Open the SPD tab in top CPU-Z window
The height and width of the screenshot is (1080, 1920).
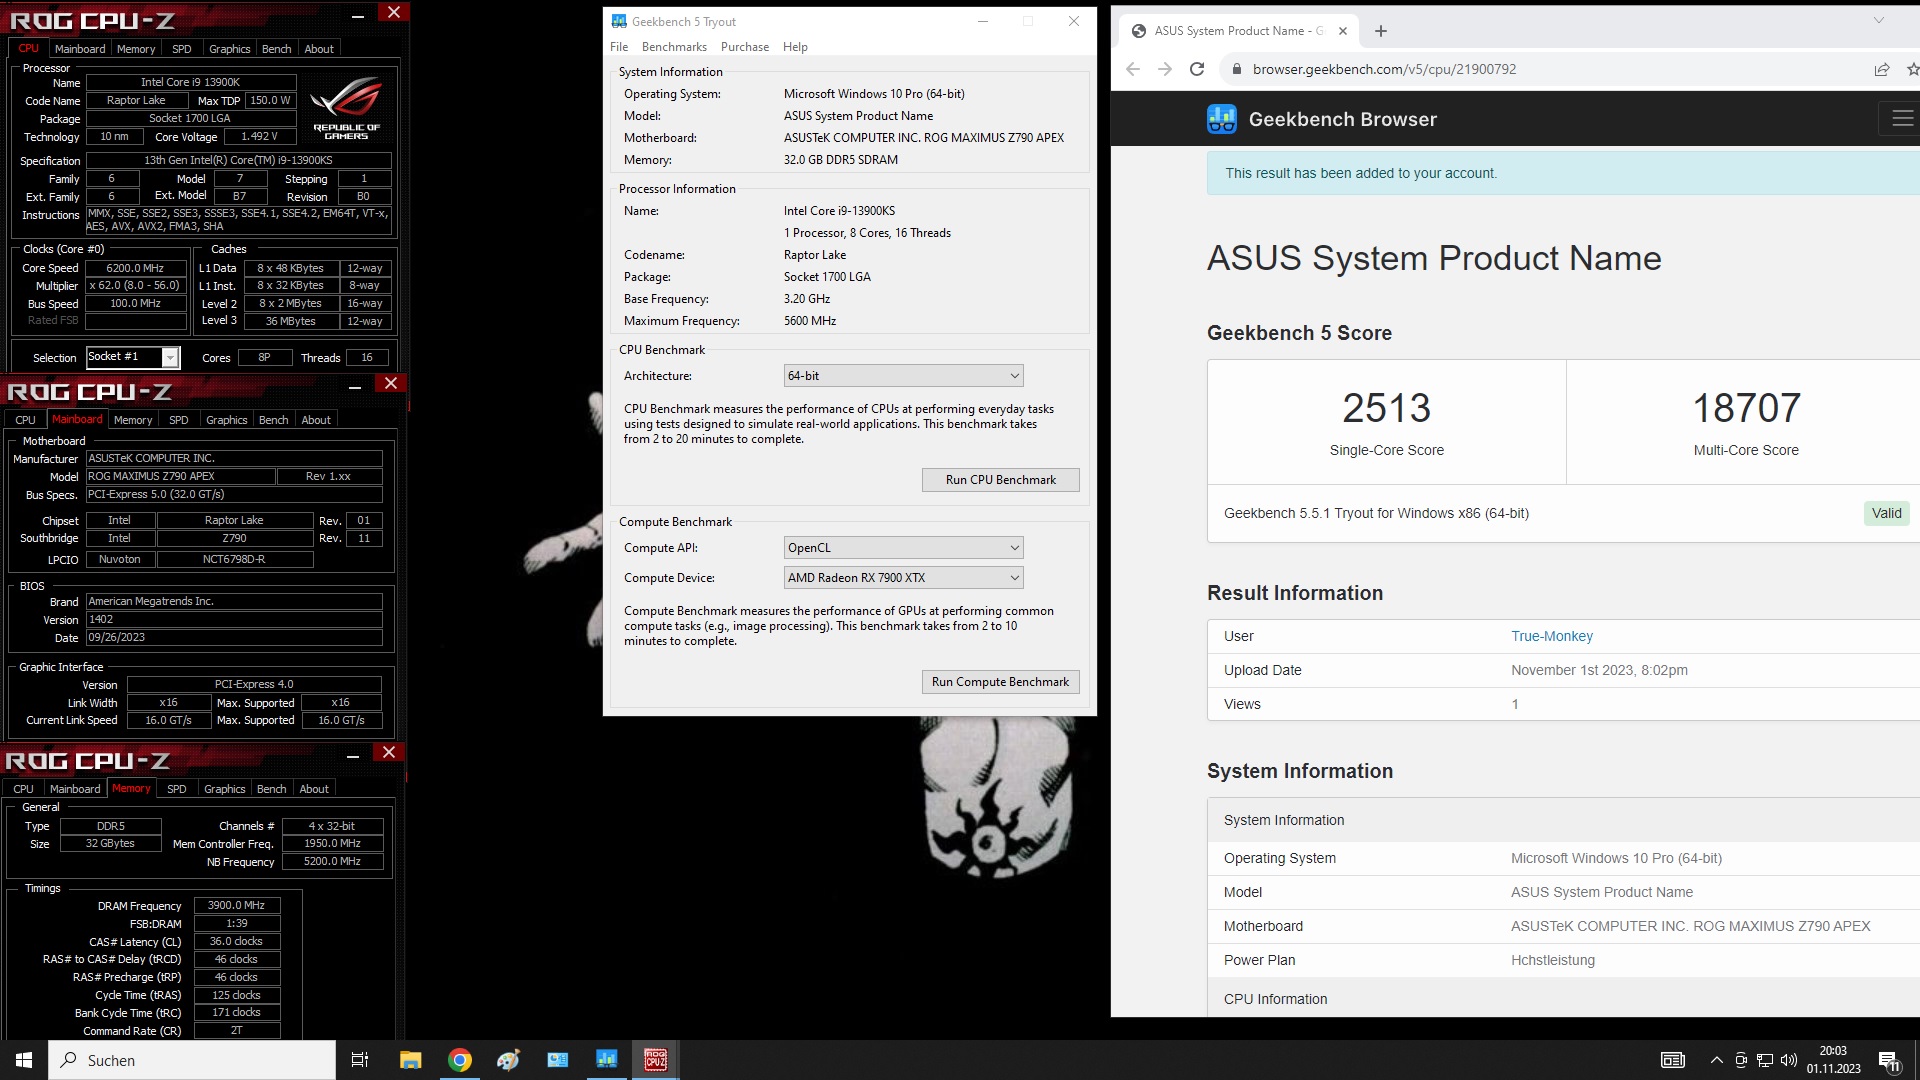[x=181, y=49]
